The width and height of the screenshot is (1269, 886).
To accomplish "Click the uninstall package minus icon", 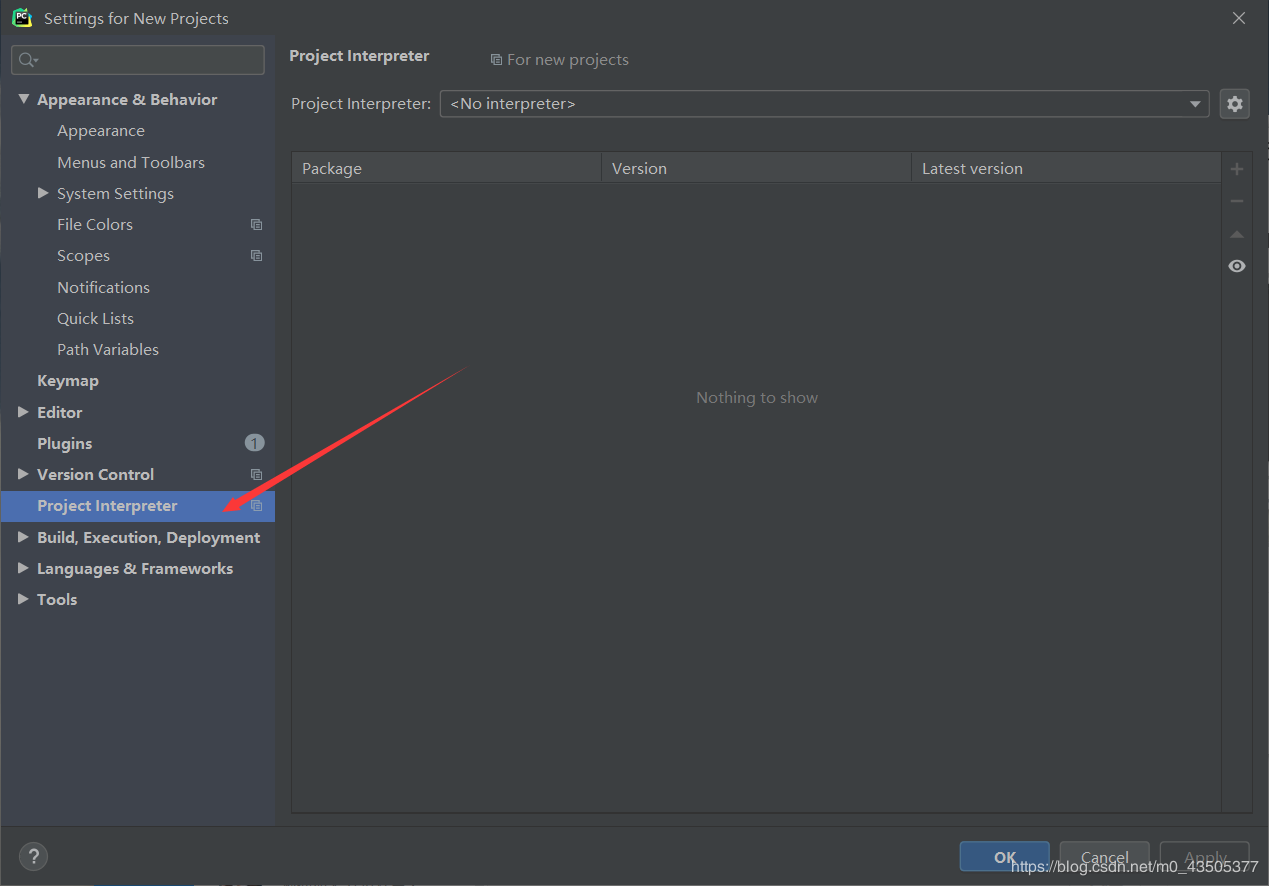I will point(1237,201).
